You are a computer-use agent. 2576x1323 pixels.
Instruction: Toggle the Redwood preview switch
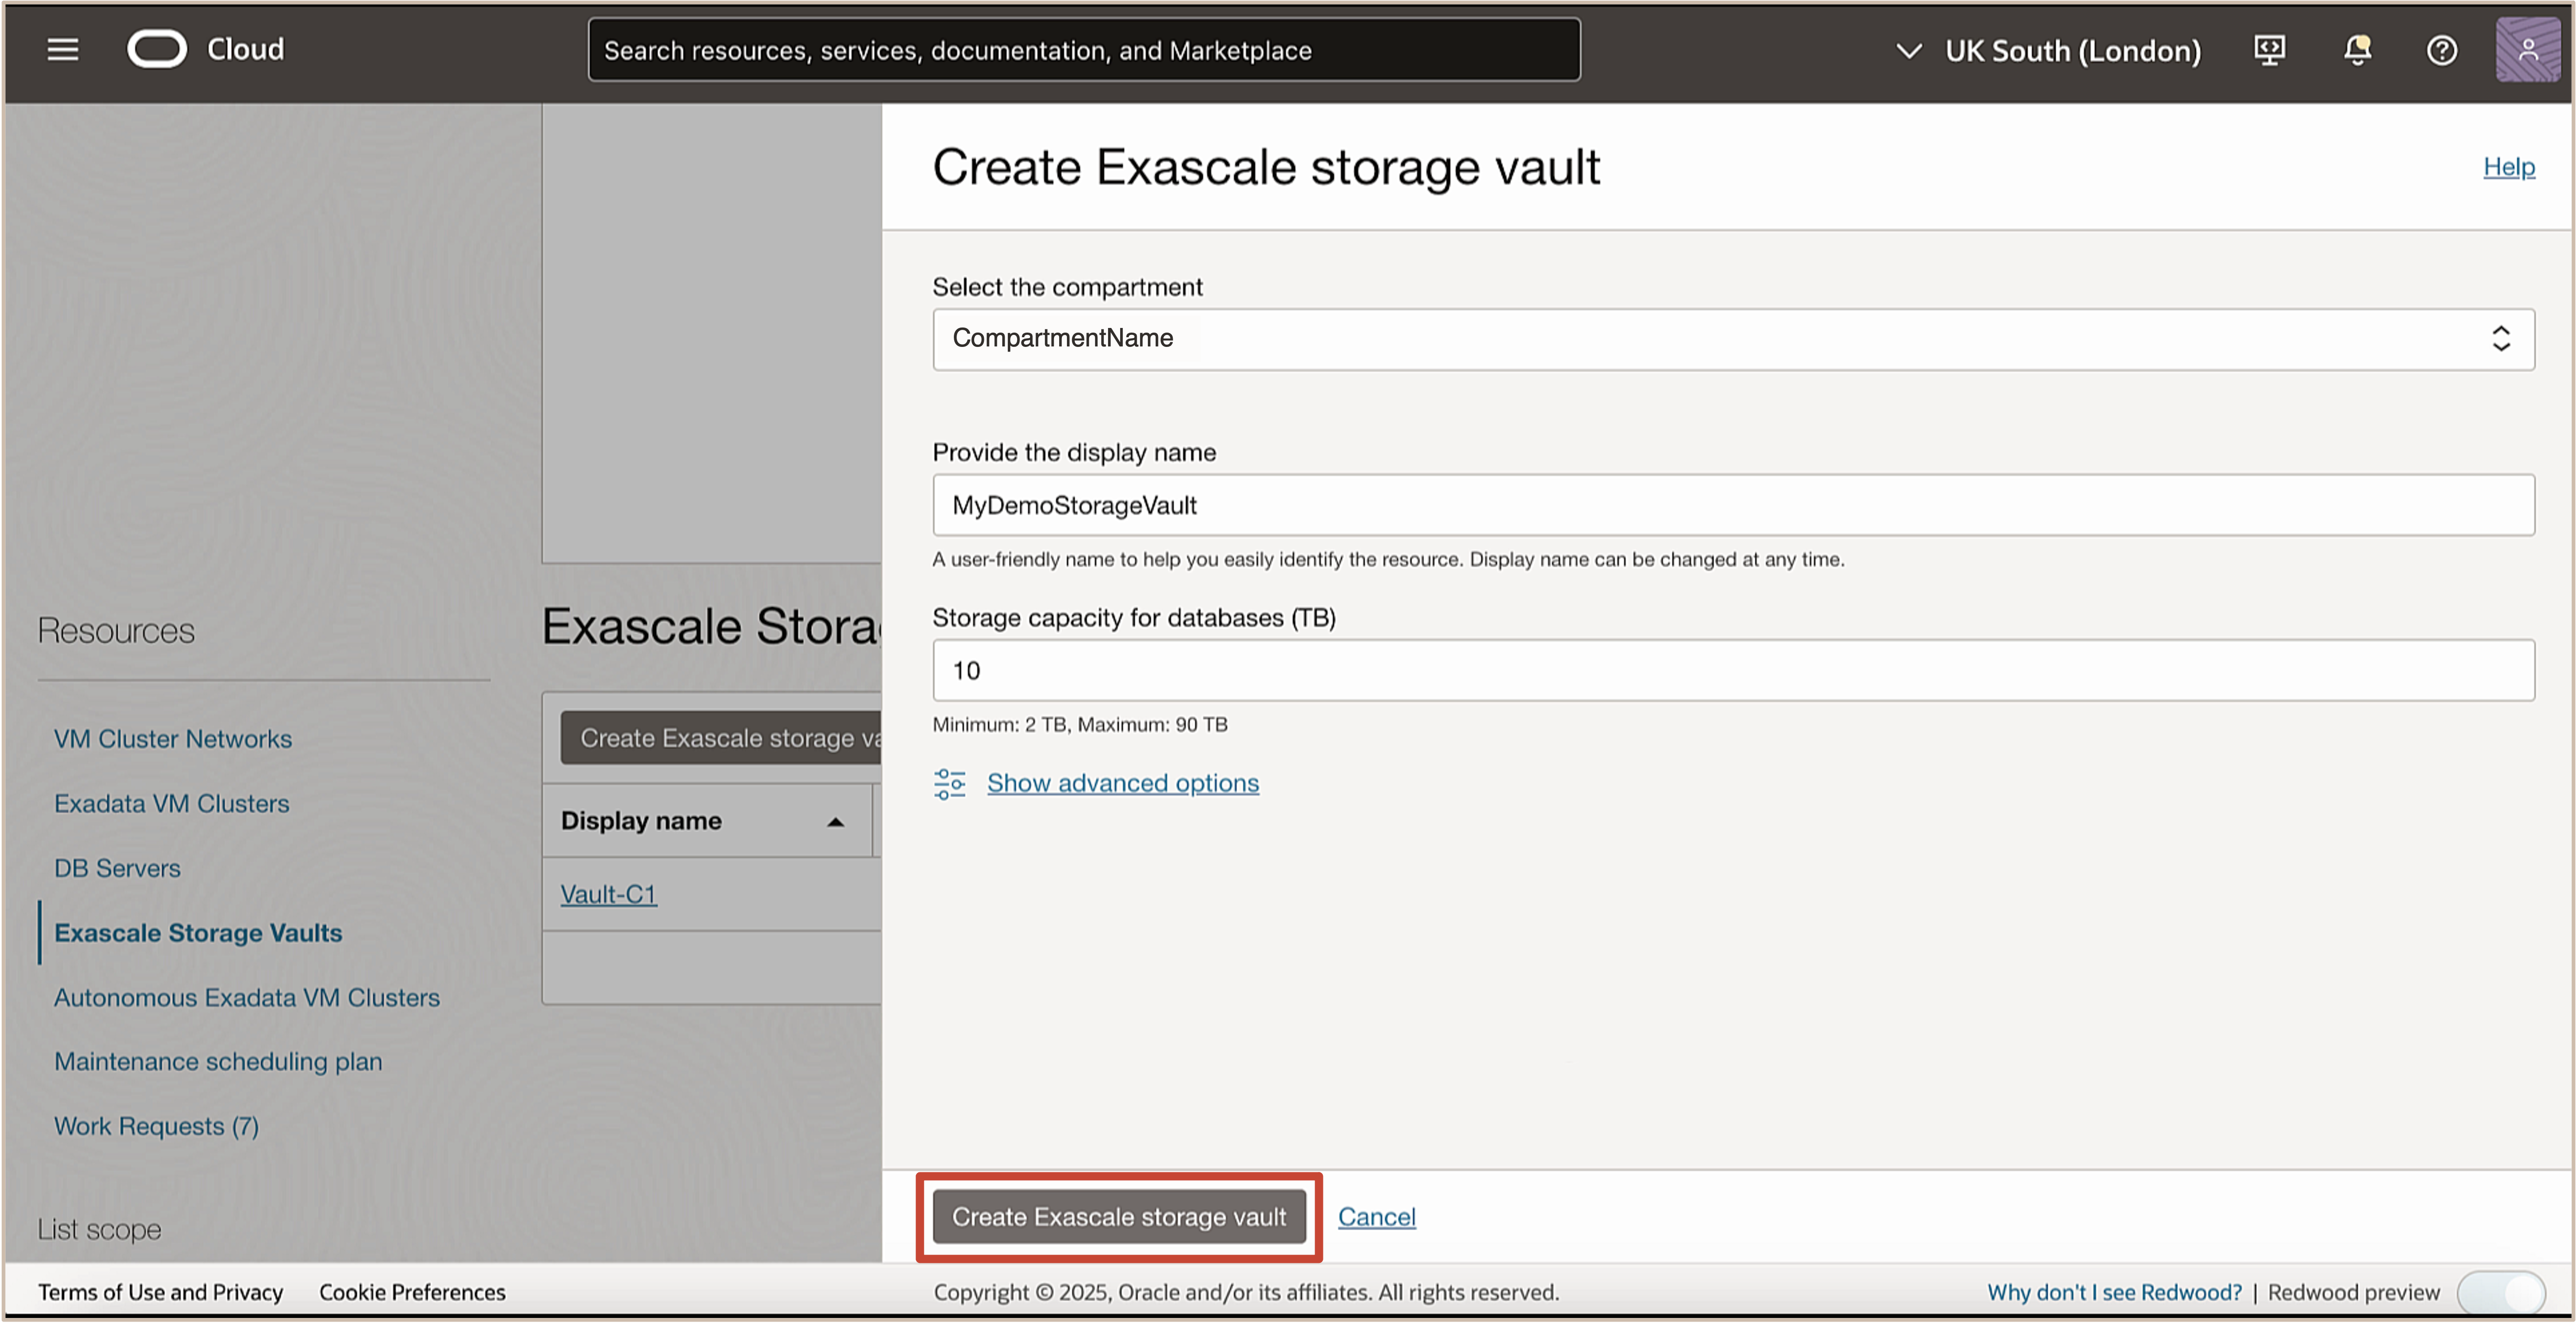(2501, 1292)
